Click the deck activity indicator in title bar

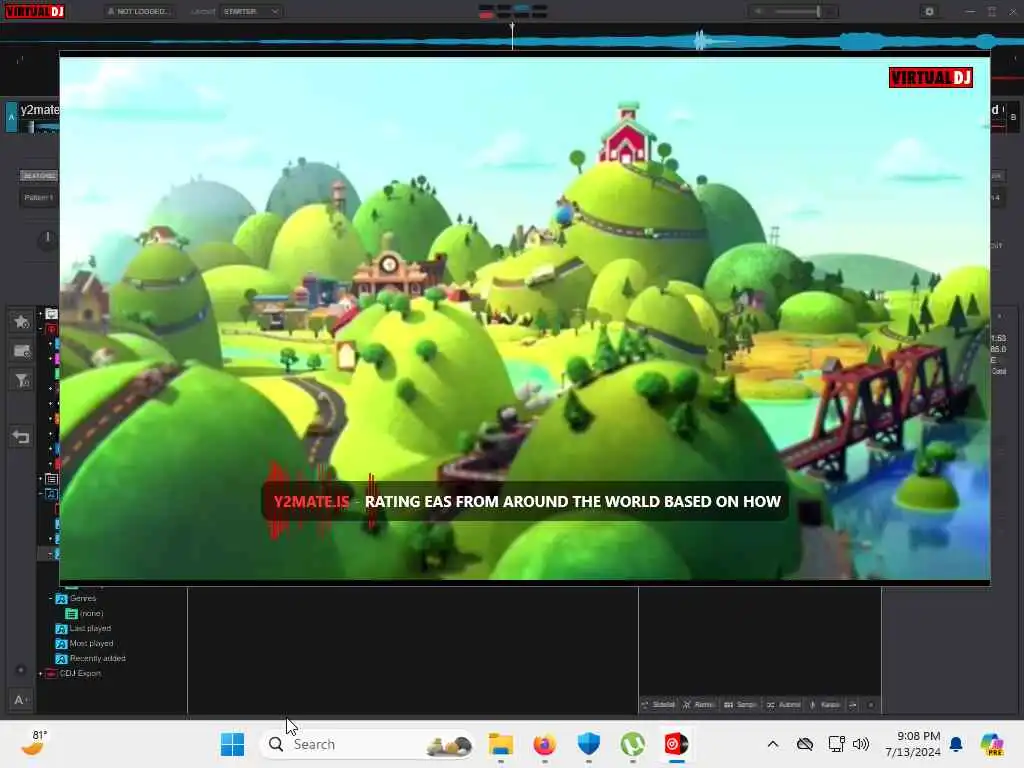[x=513, y=11]
